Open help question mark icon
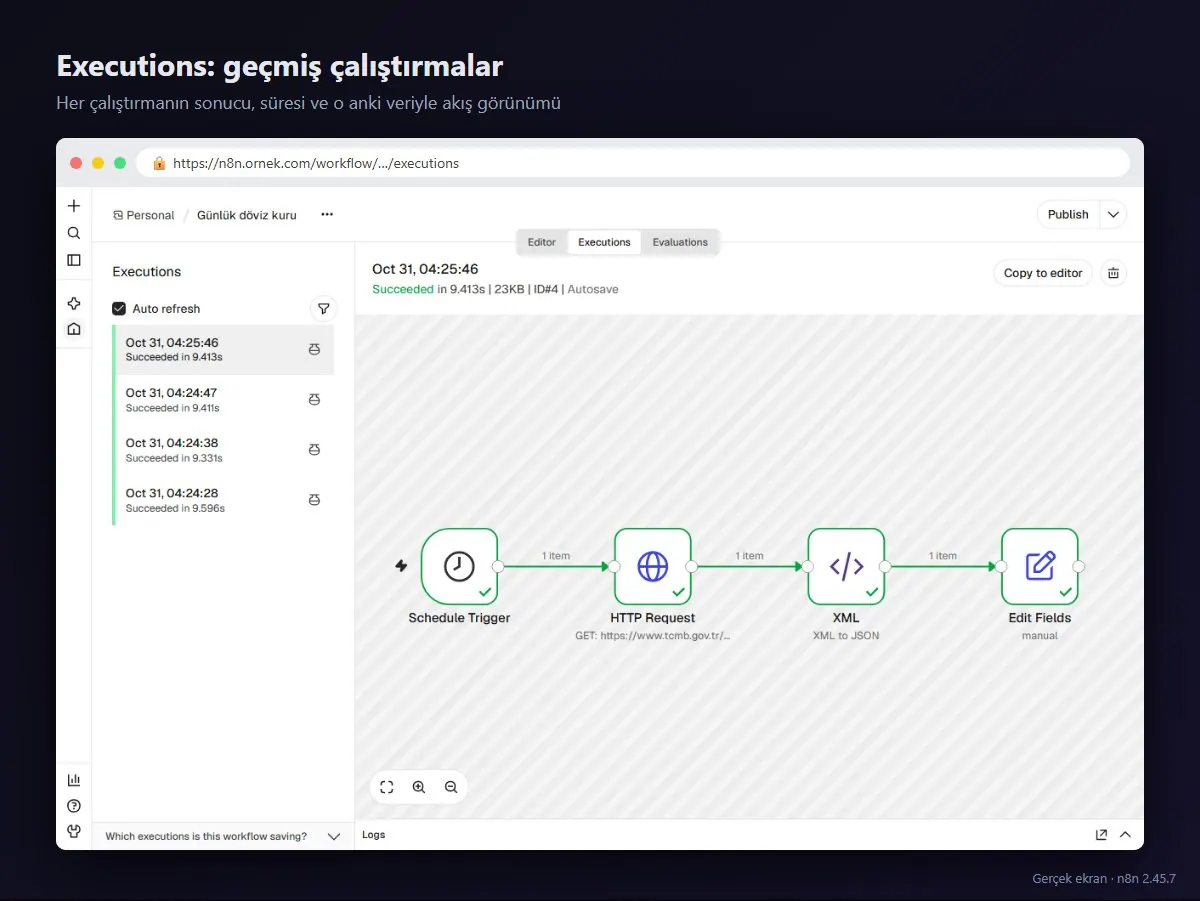This screenshot has height=901, width=1200. [73, 806]
